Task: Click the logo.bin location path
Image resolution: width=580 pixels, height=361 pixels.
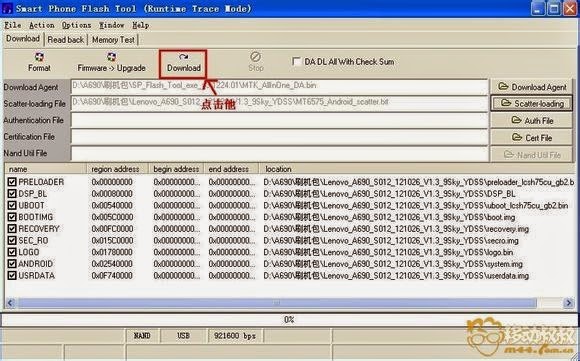Action: pos(388,252)
